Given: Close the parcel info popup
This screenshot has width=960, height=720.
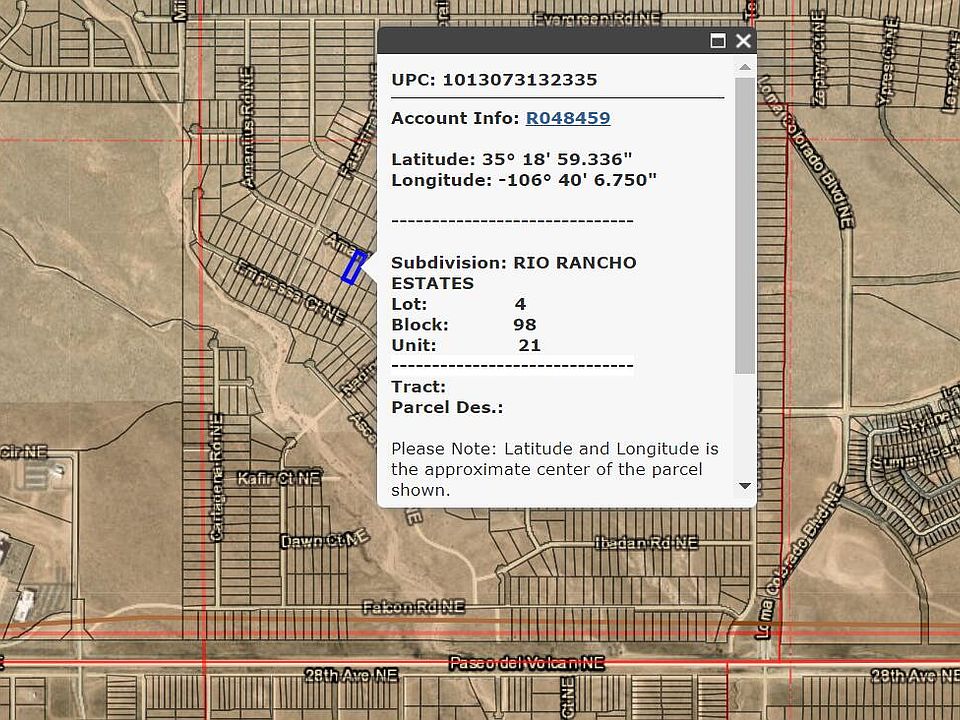Looking at the screenshot, I should click(x=743, y=41).
